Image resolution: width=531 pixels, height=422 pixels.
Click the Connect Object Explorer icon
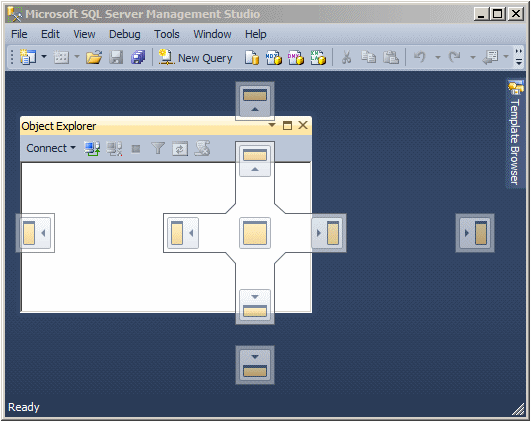(x=92, y=148)
